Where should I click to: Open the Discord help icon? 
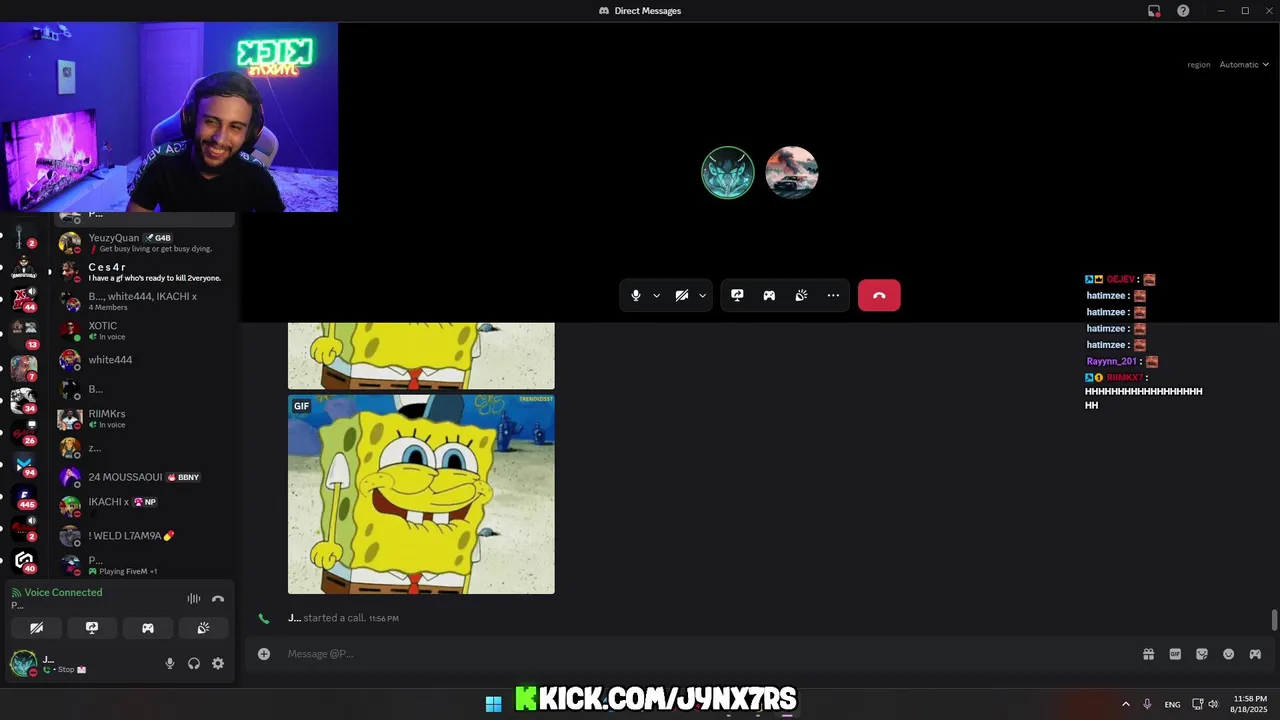pos(1183,11)
